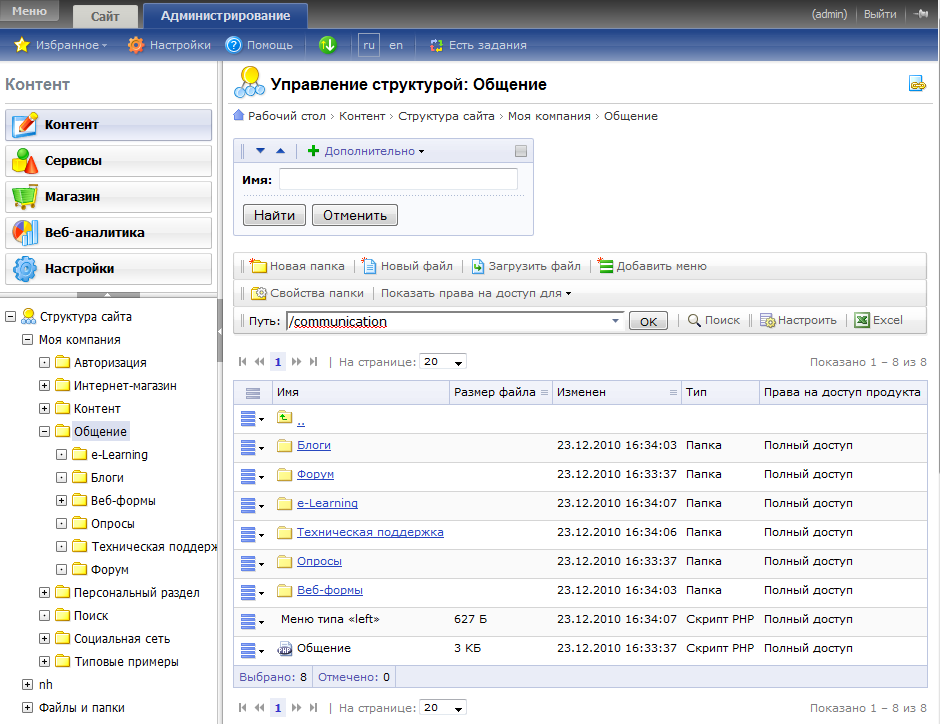Click the Добавить меню icon

point(605,266)
